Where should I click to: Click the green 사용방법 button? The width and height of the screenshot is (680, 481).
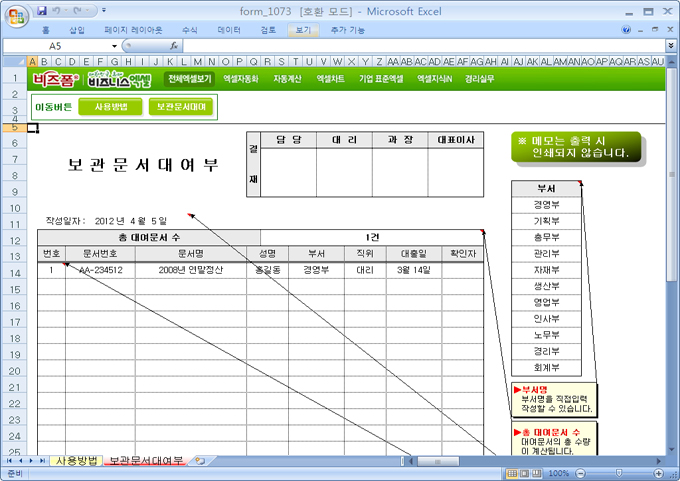(109, 106)
